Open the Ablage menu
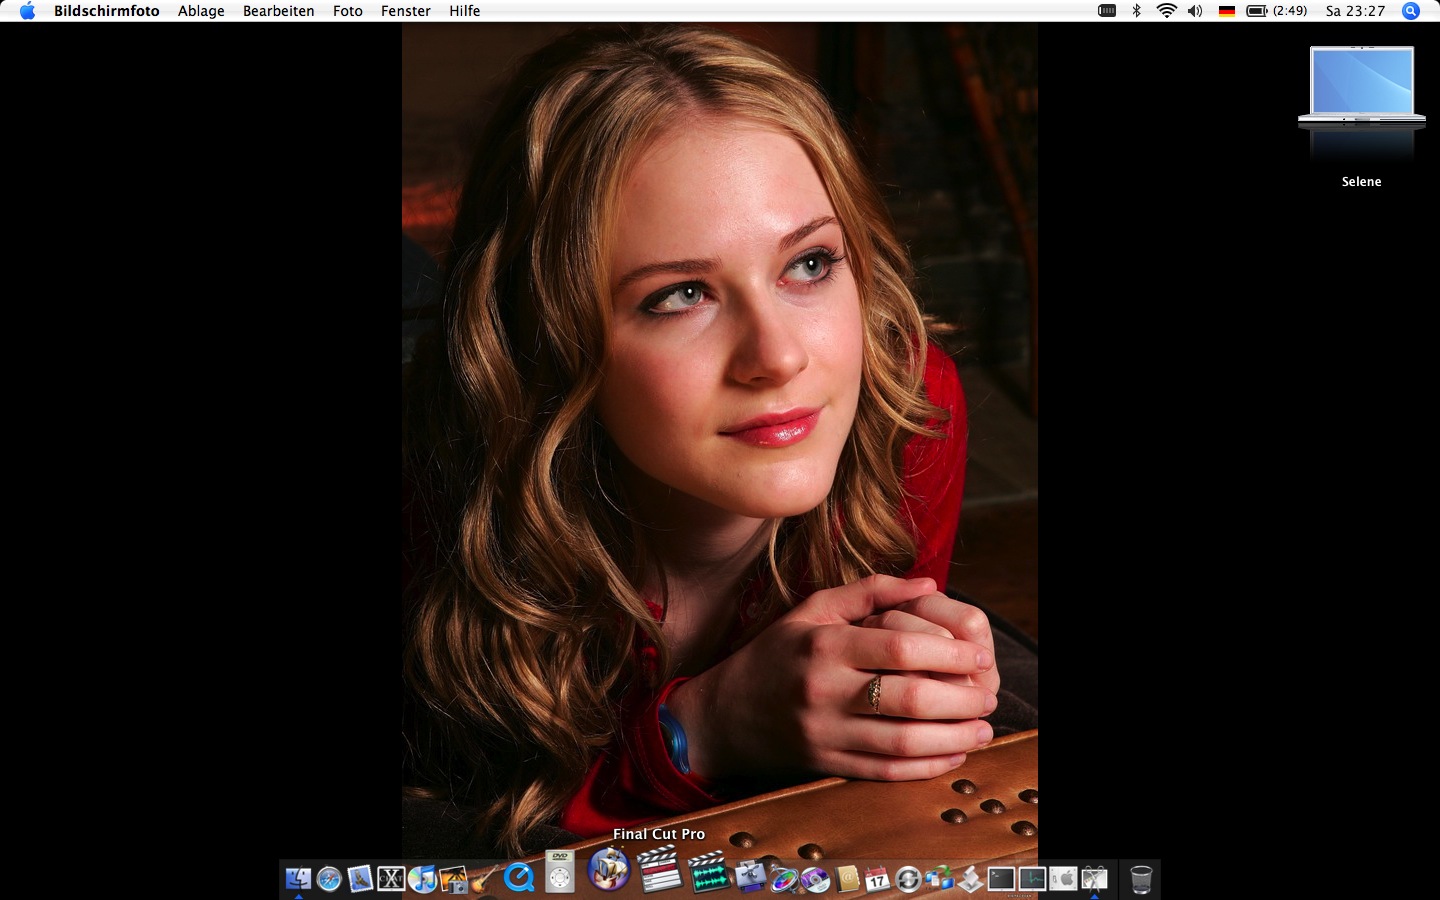Image resolution: width=1440 pixels, height=900 pixels. tap(201, 11)
